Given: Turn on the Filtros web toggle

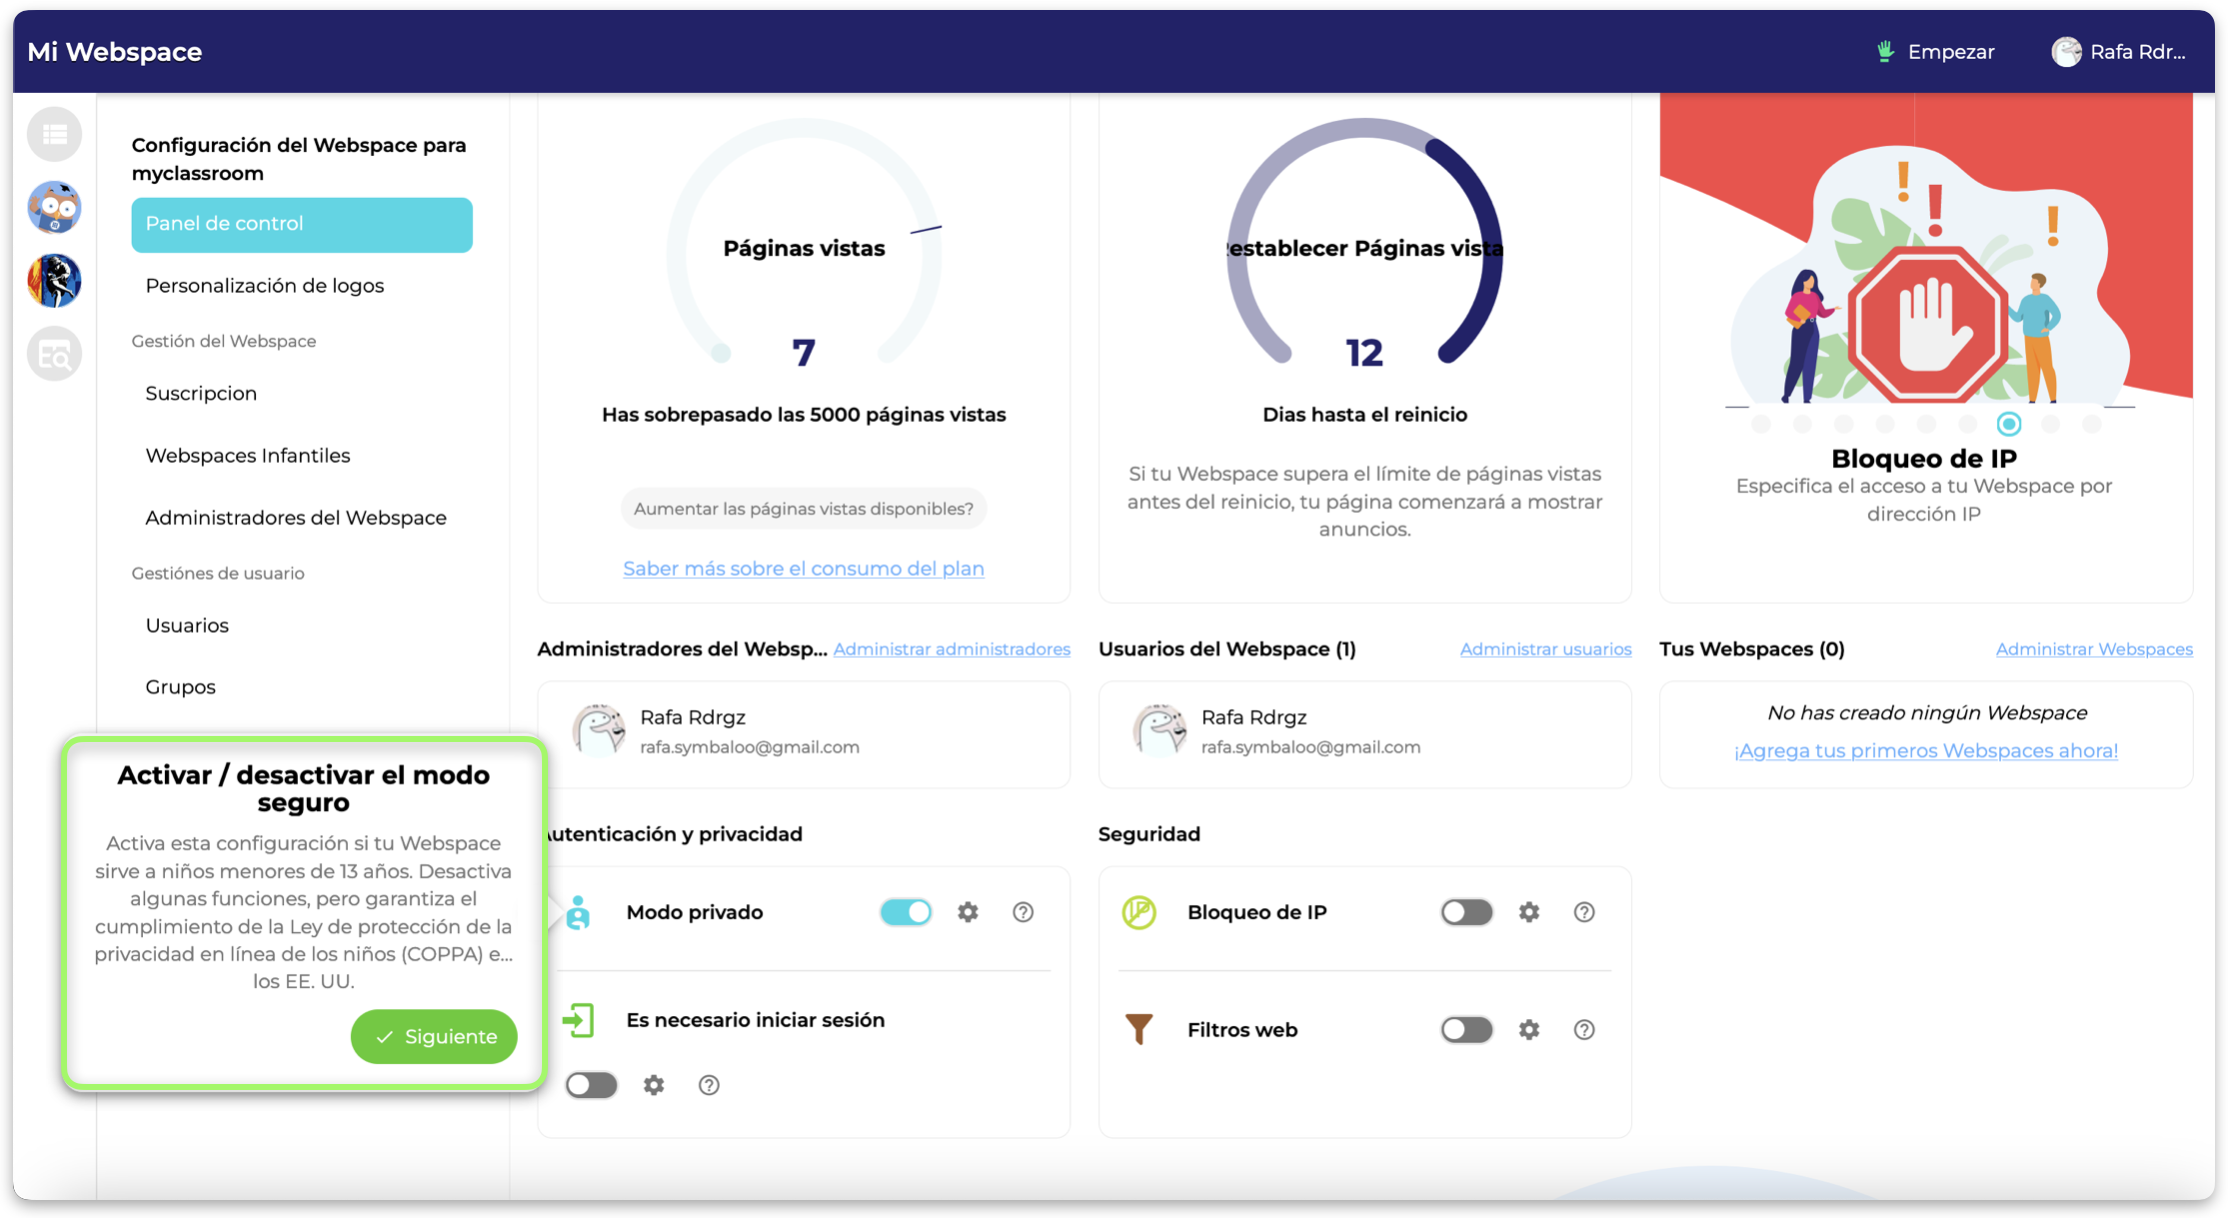Looking at the screenshot, I should 1467,1030.
